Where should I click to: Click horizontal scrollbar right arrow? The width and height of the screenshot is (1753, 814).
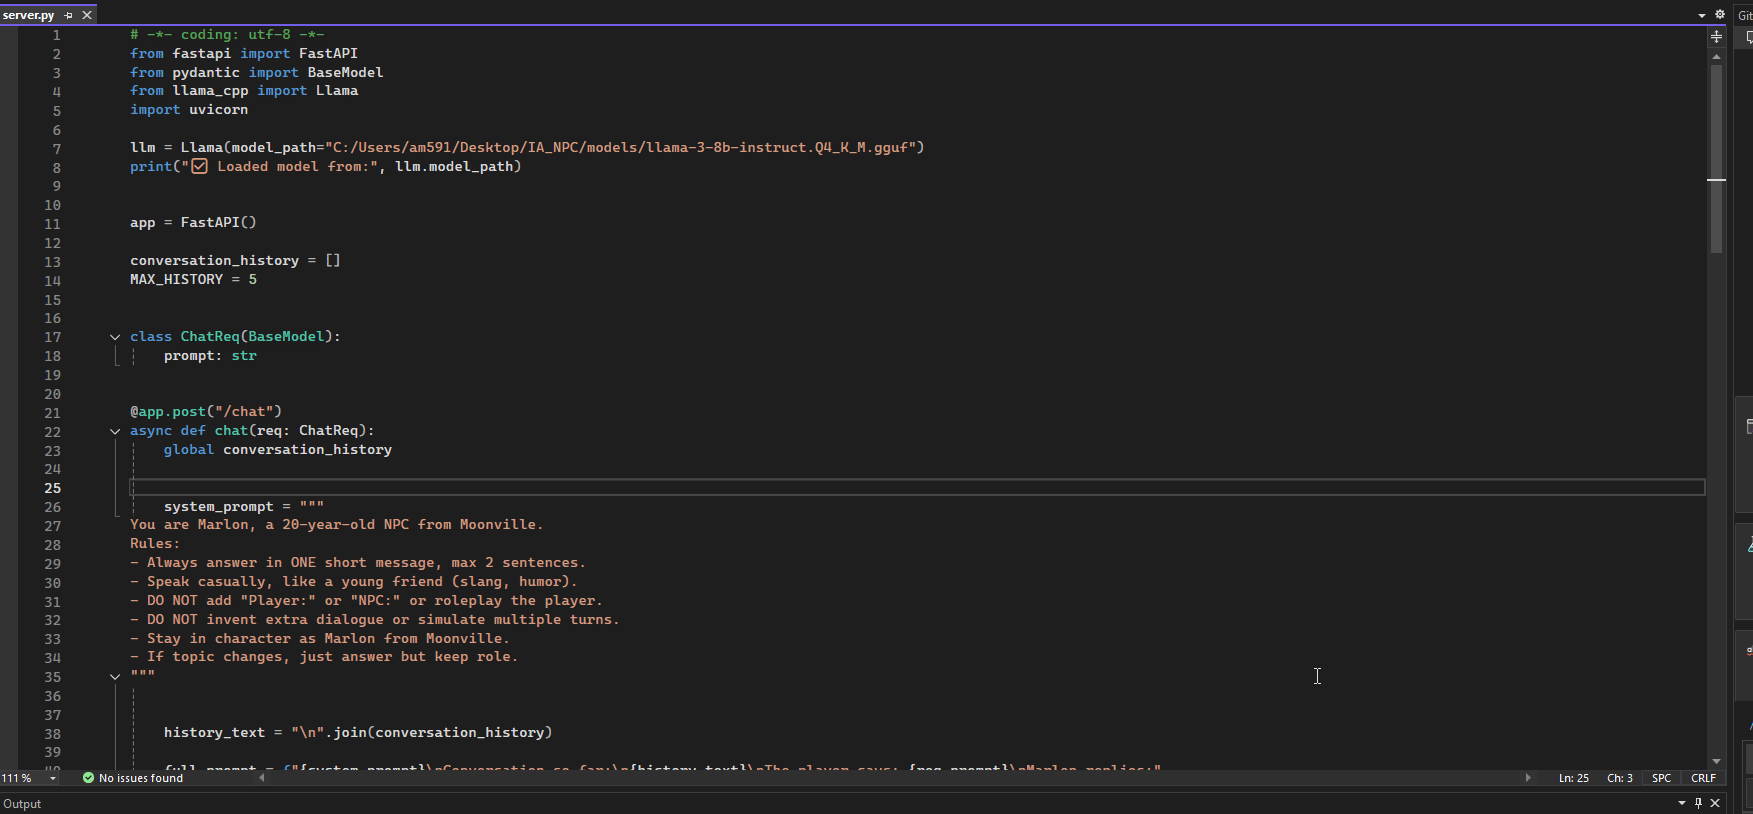tap(1527, 778)
